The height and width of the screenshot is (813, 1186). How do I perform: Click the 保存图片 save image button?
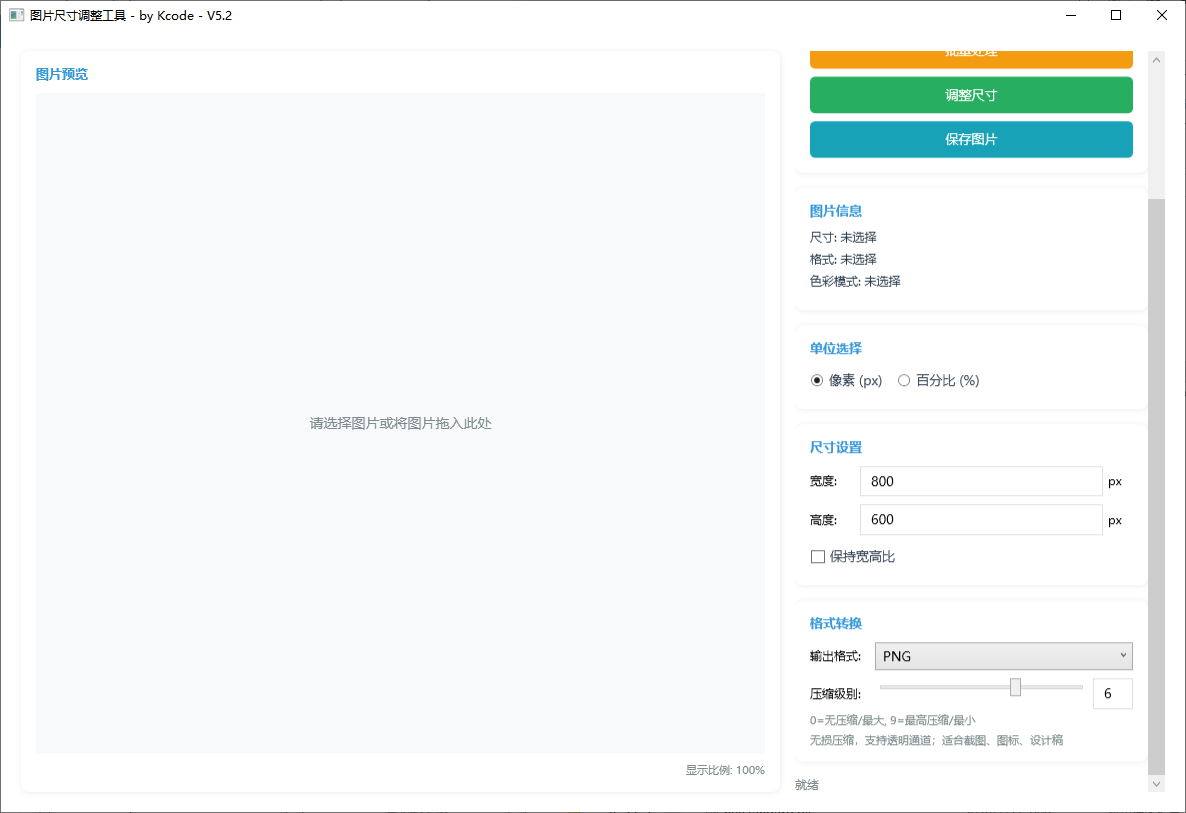[x=970, y=139]
